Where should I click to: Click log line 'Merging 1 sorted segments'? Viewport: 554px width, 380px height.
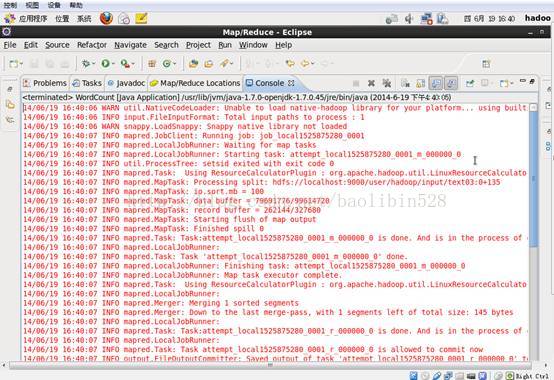[244, 303]
